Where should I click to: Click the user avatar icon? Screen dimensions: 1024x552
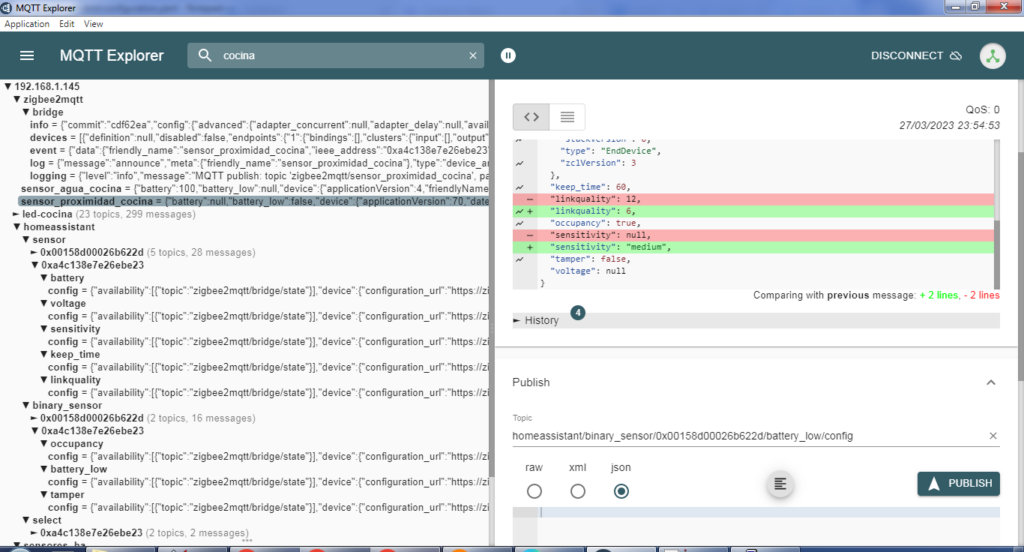[x=992, y=56]
